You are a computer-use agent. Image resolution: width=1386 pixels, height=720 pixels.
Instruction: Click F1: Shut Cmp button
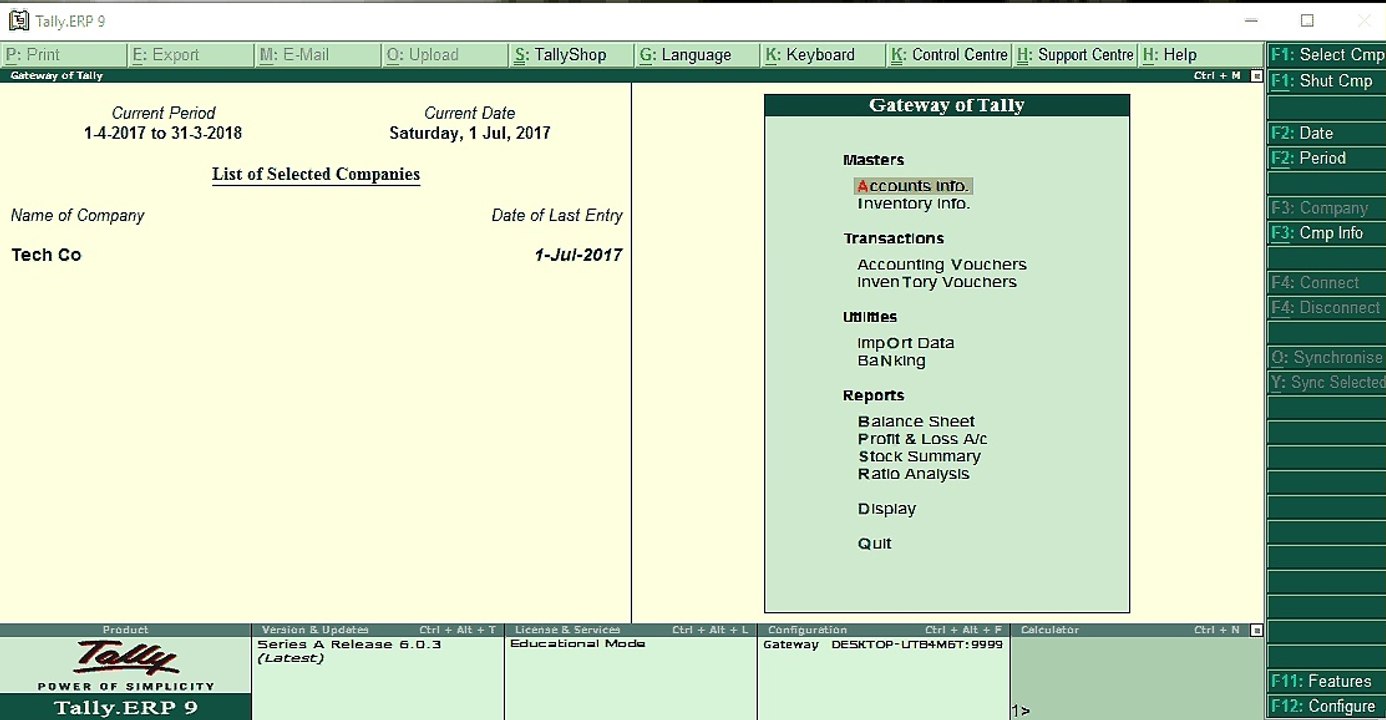[1327, 81]
